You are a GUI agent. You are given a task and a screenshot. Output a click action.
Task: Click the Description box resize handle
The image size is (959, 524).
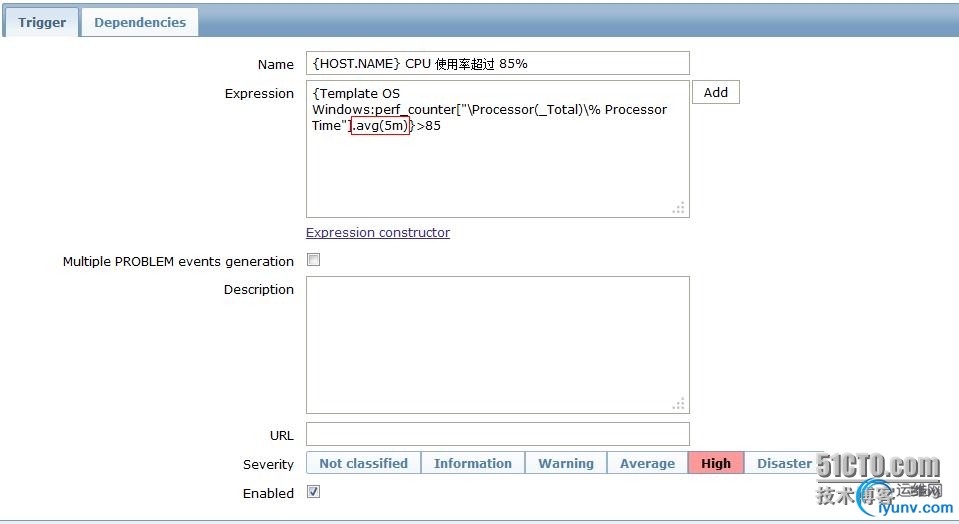click(x=679, y=404)
